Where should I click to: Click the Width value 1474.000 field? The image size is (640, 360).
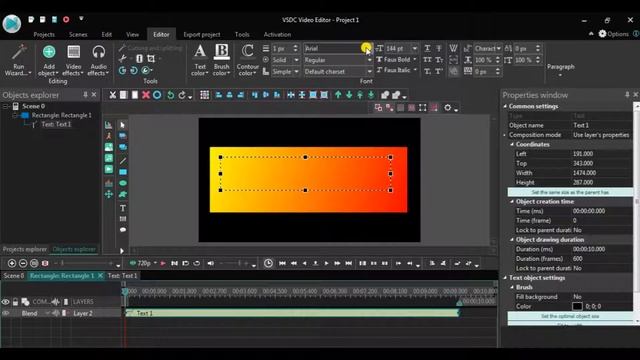[601, 173]
